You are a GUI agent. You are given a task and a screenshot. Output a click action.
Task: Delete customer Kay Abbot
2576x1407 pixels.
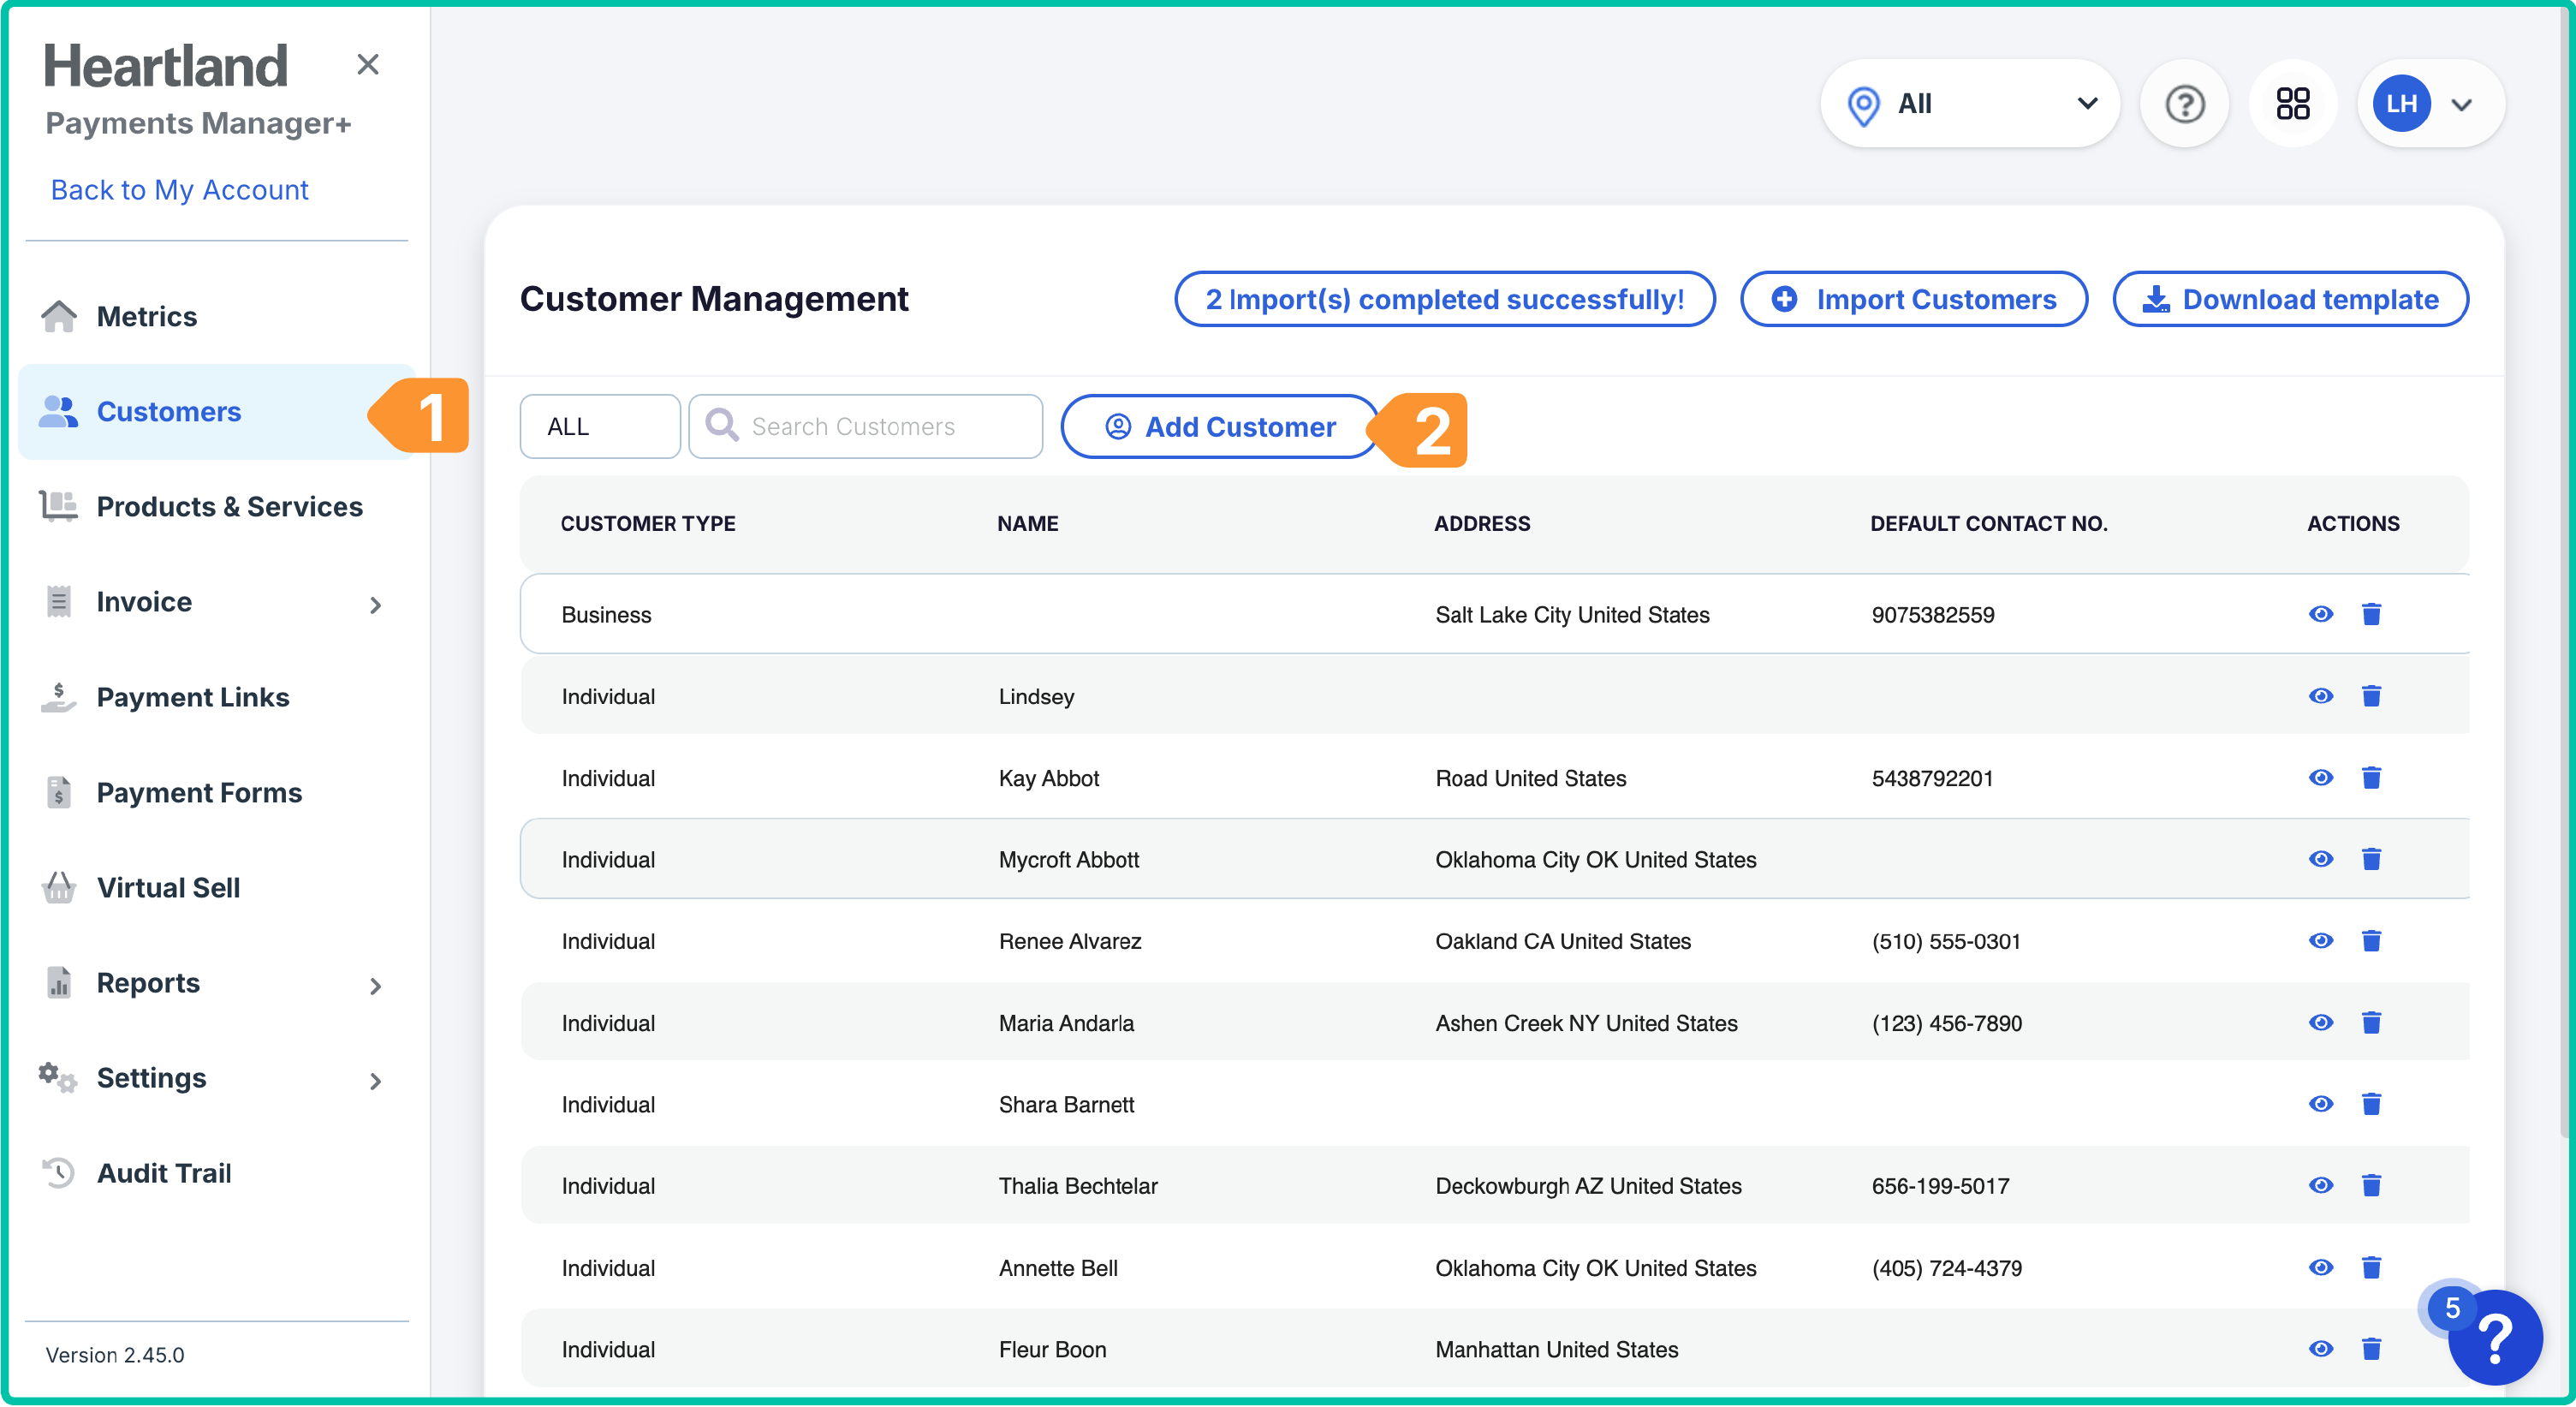tap(2371, 778)
